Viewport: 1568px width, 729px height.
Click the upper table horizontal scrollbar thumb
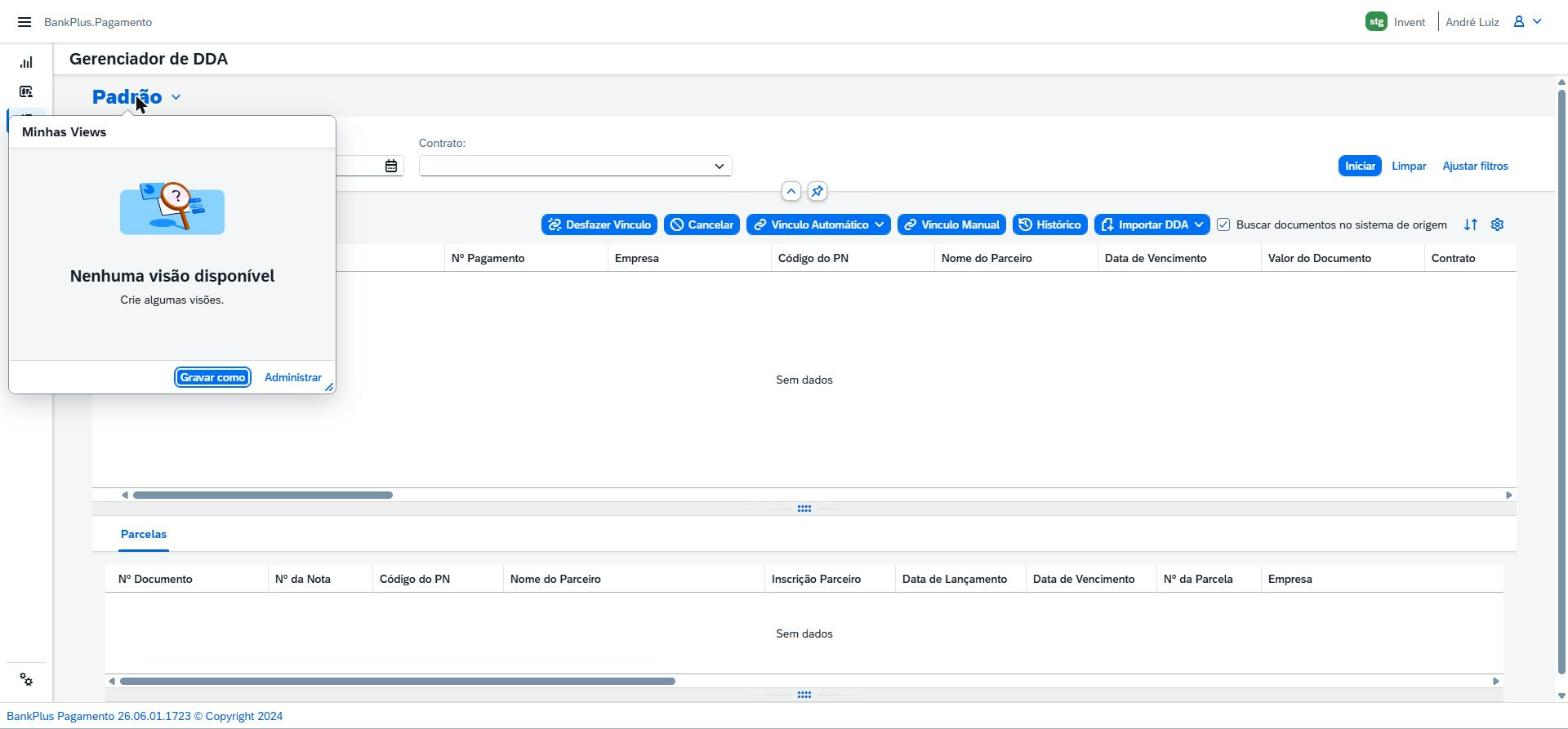[x=263, y=495]
